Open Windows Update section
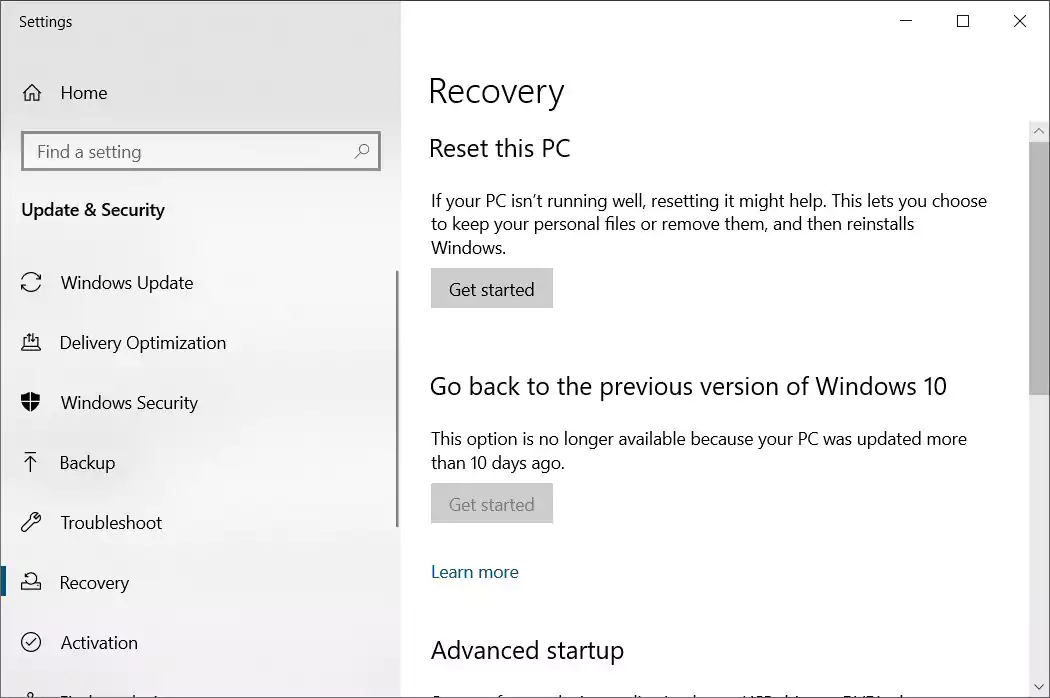The height and width of the screenshot is (698, 1050). pos(127,283)
